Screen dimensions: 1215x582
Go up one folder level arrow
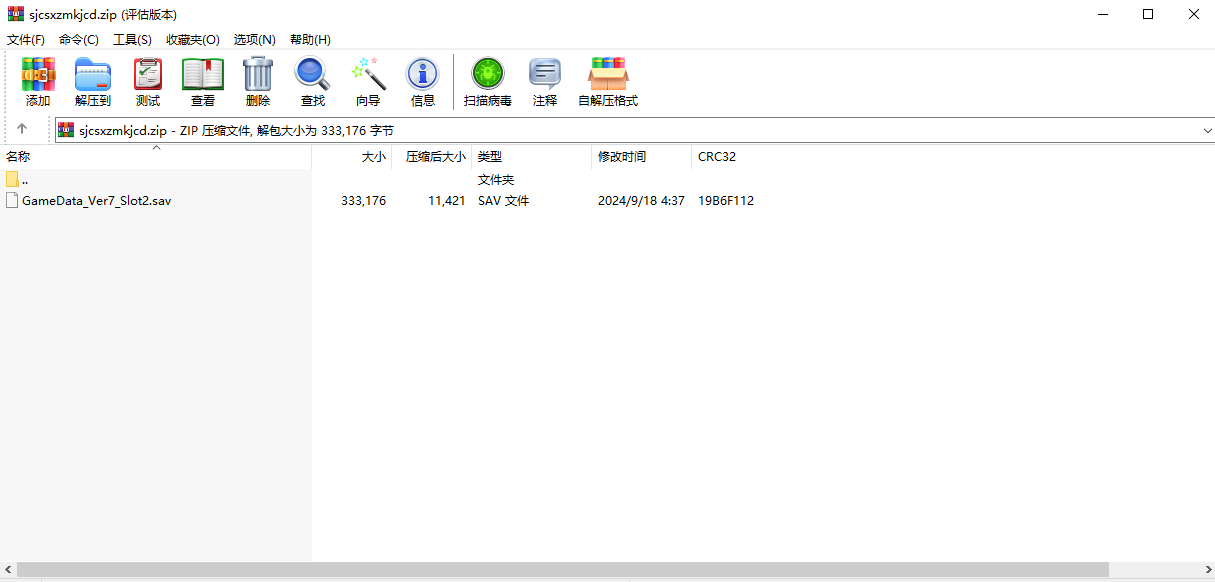click(22, 129)
